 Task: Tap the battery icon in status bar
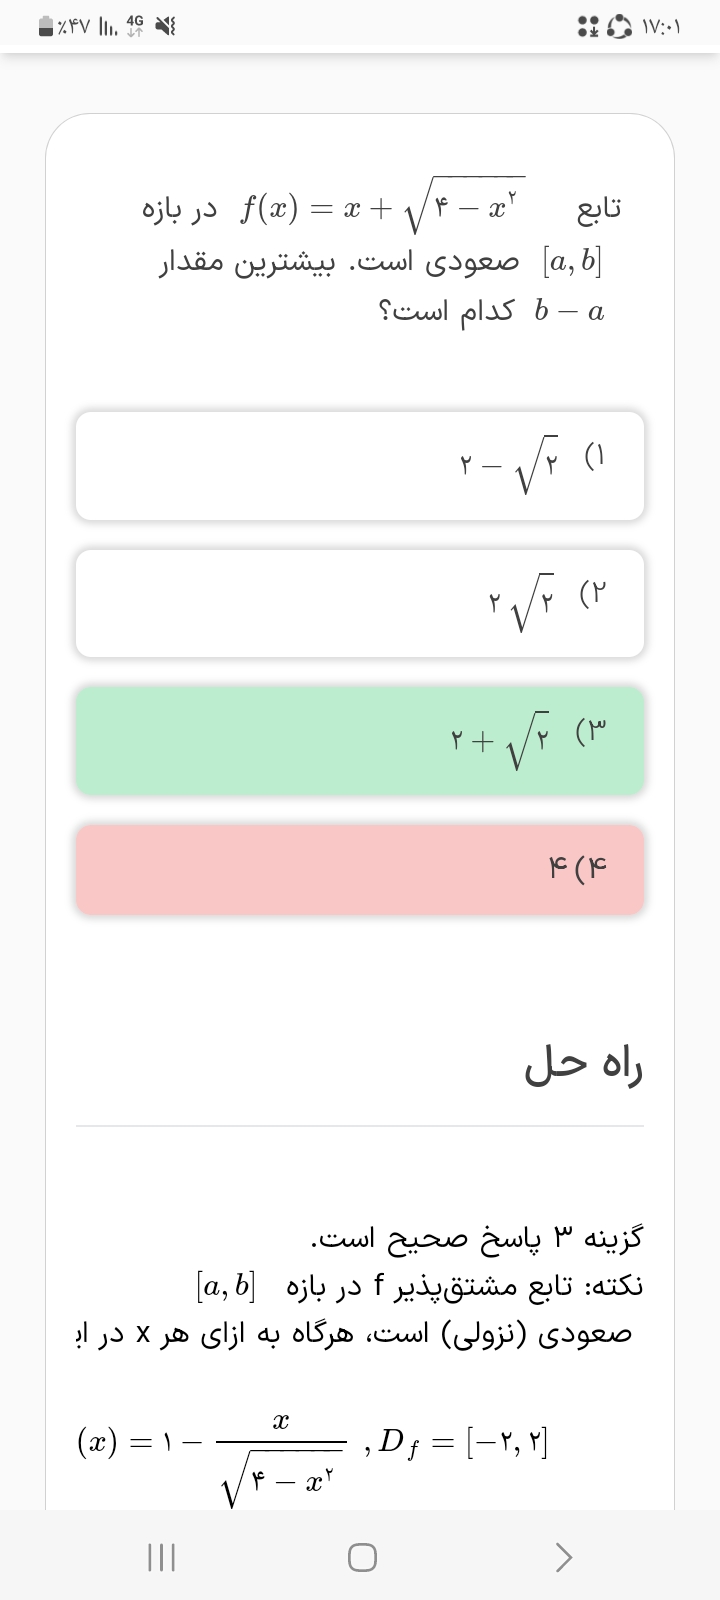coord(47,28)
